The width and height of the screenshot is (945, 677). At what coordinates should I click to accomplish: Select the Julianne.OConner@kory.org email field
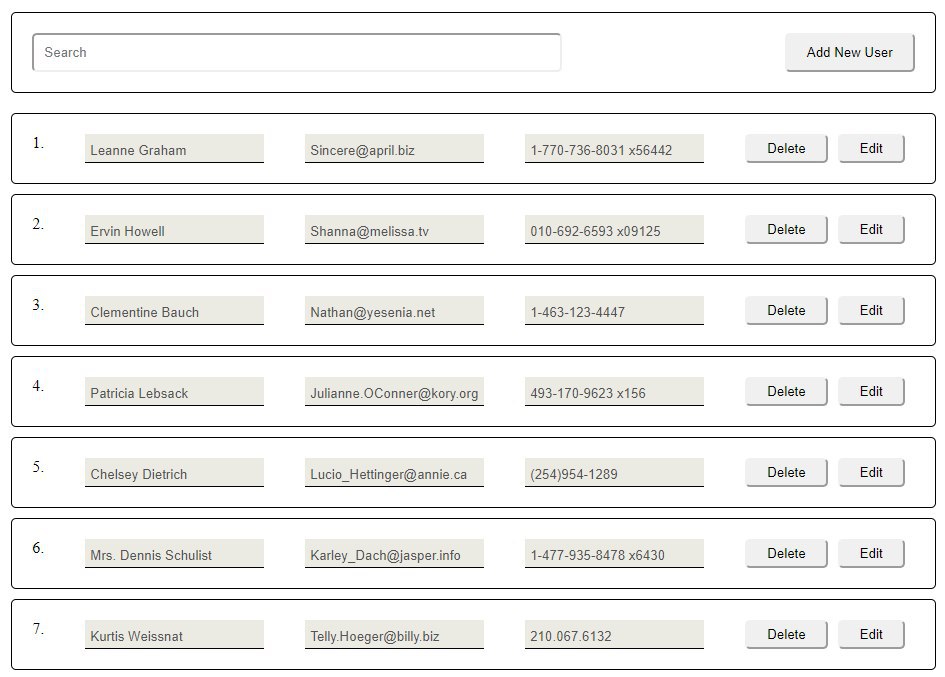(394, 392)
